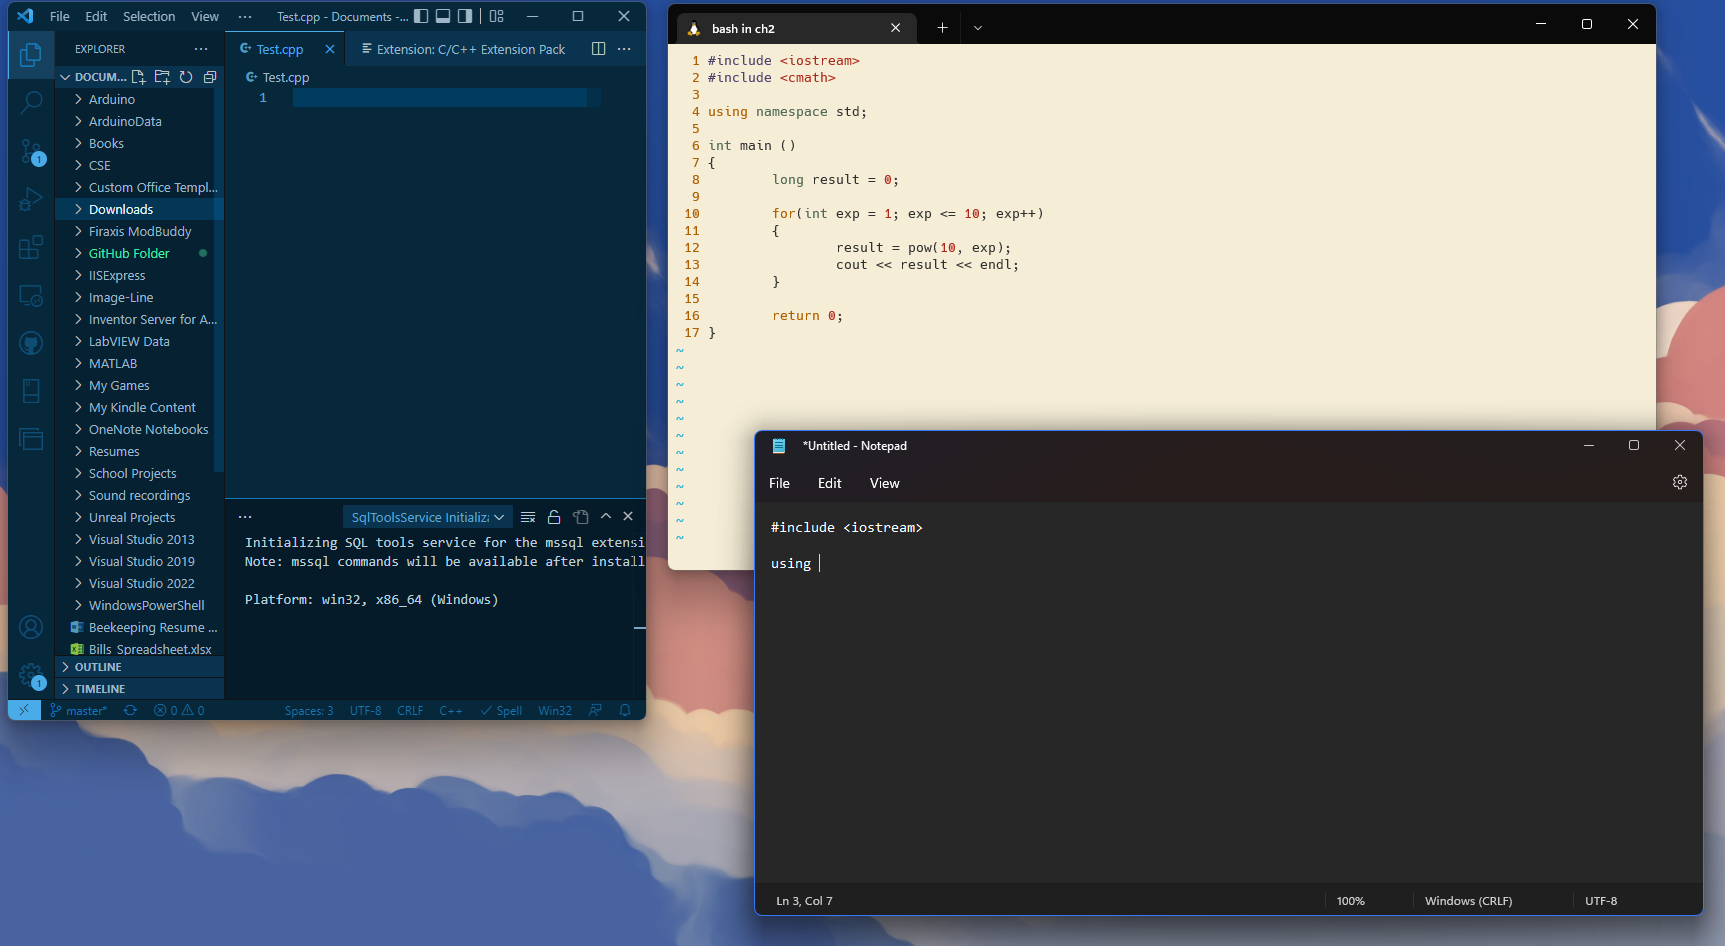The image size is (1725, 946).
Task: Open the View menu in Notepad
Action: [884, 483]
